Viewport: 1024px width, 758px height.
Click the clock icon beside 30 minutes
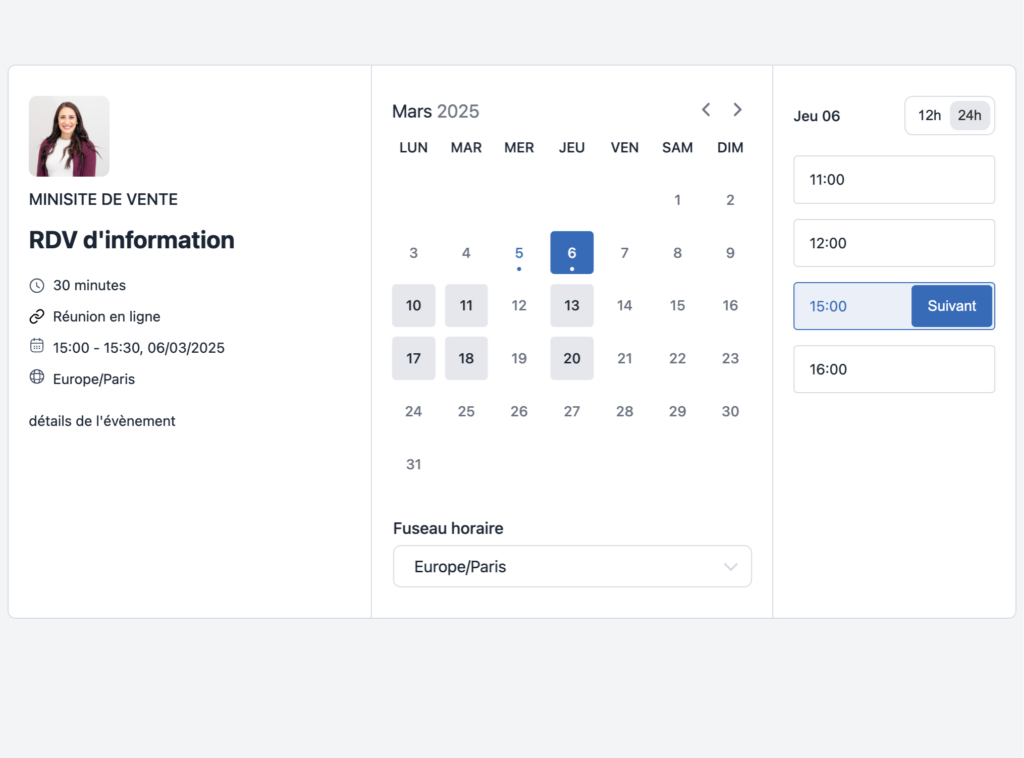point(37,286)
